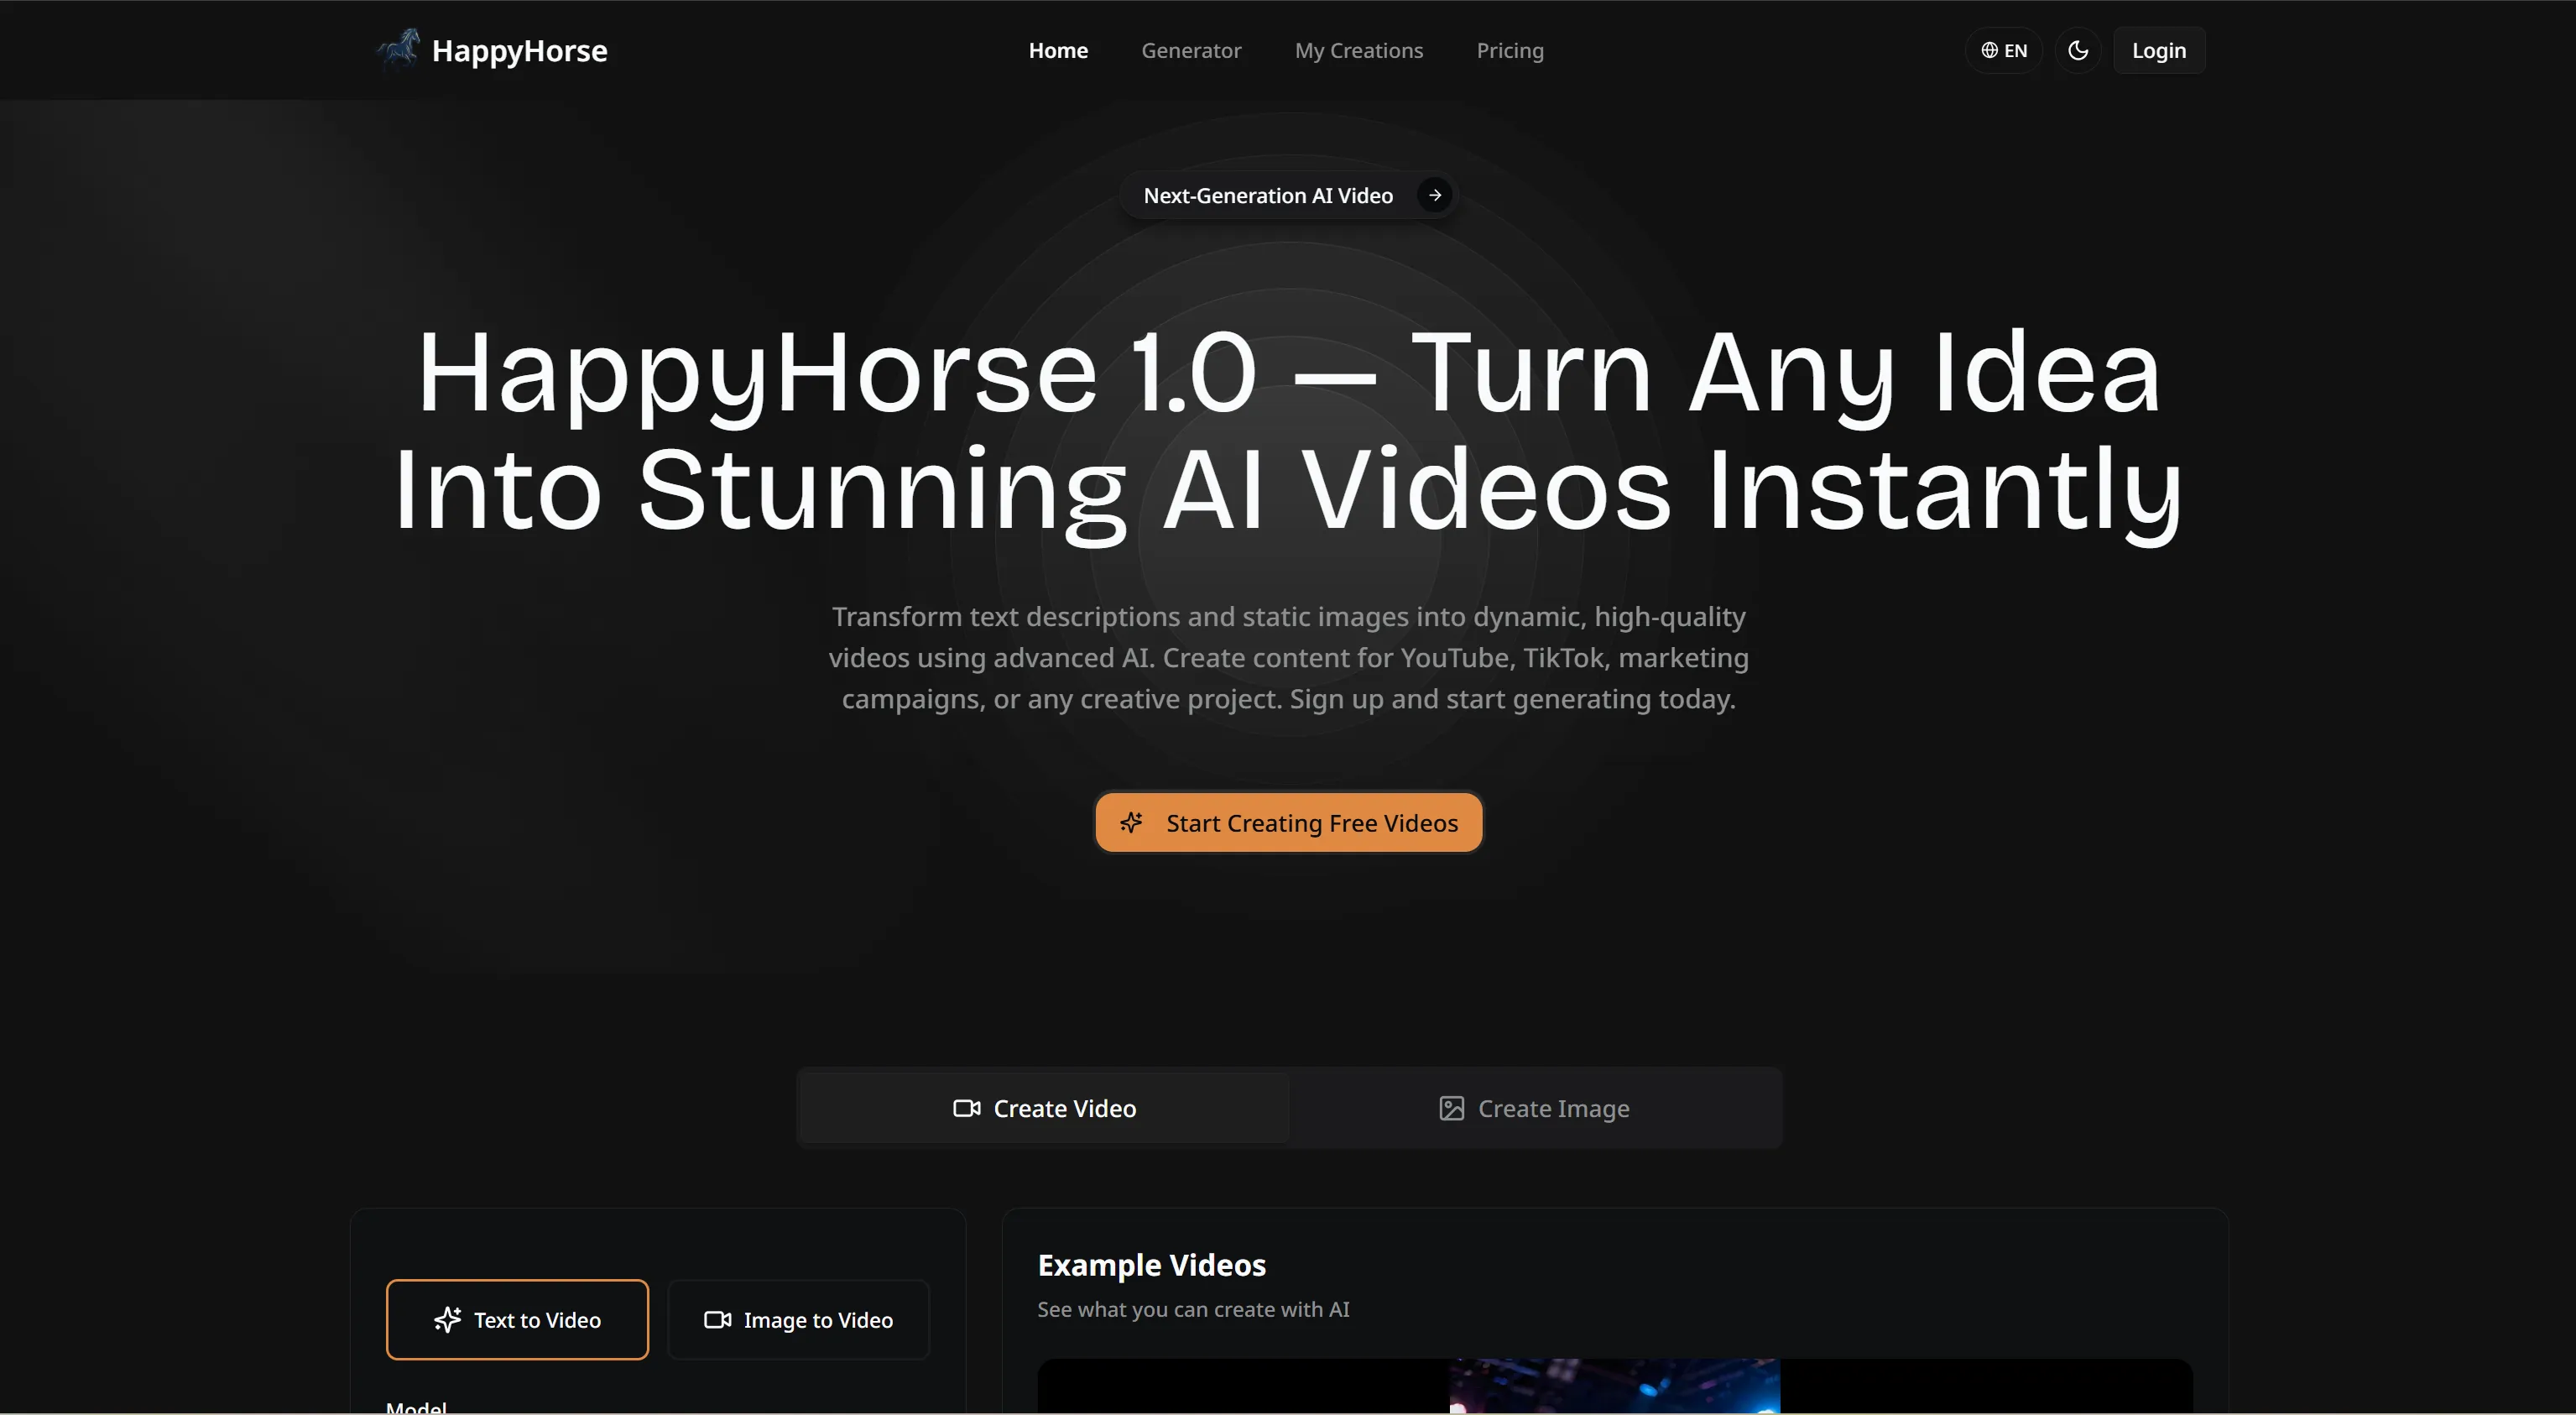The width and height of the screenshot is (2576, 1415).
Task: Open the EN language selector
Action: tap(2004, 50)
